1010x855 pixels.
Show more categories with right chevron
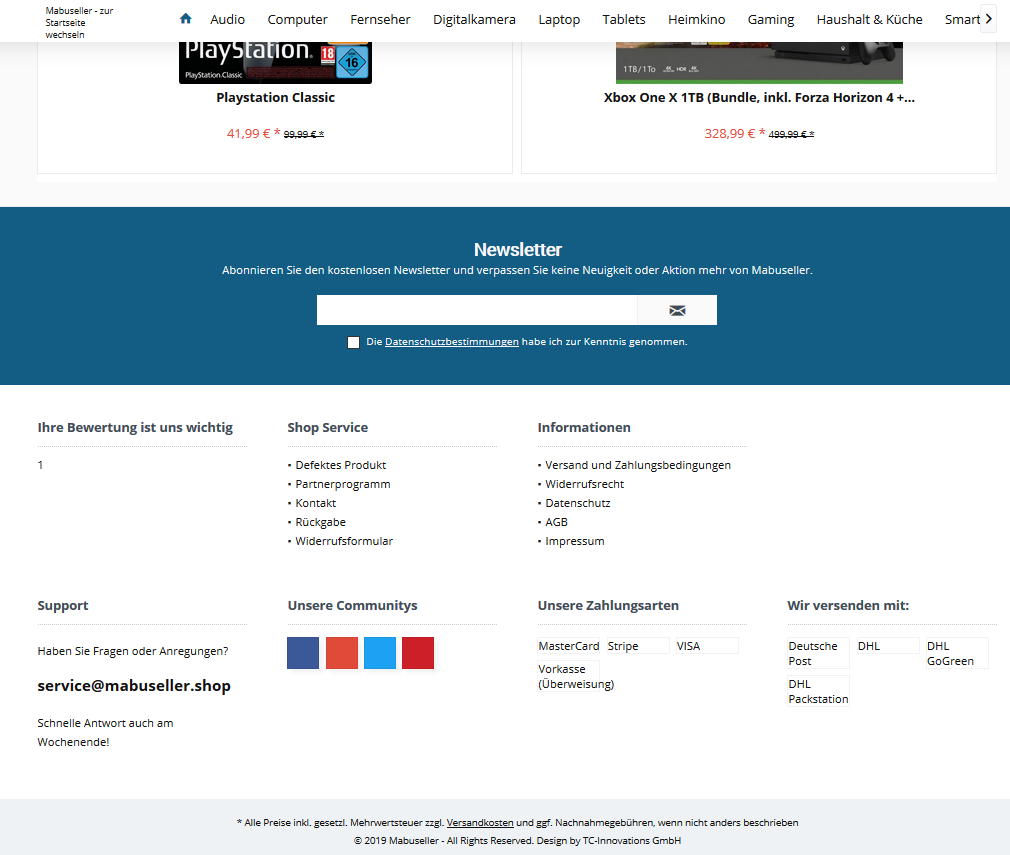click(x=988, y=19)
